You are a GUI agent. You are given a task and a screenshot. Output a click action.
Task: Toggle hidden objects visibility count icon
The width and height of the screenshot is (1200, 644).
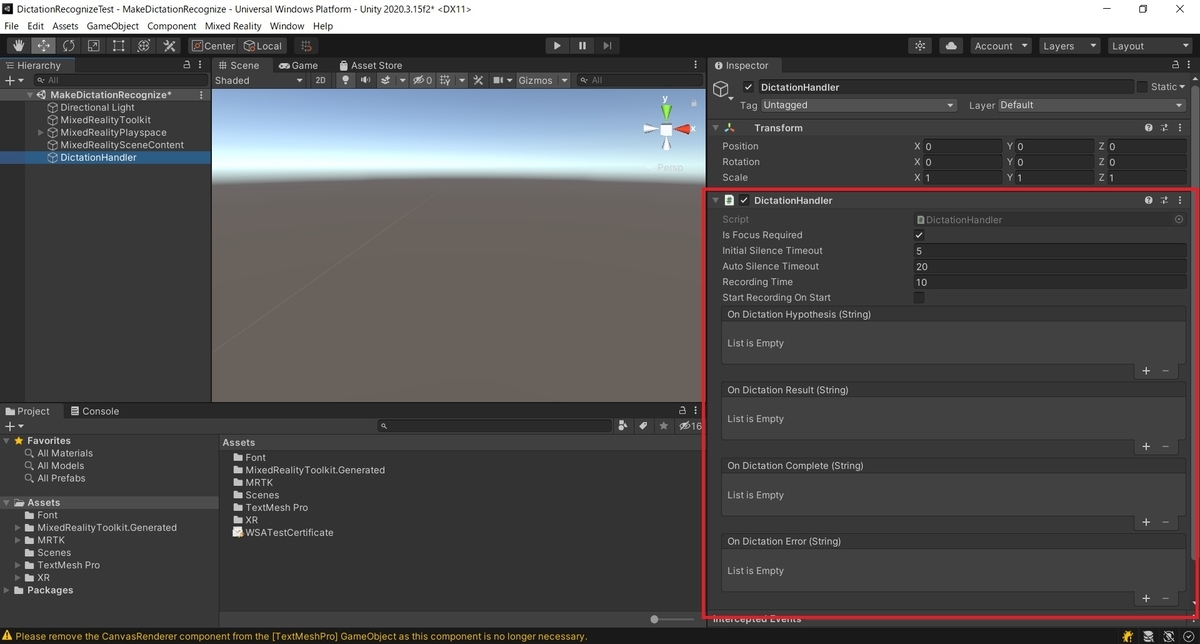click(x=423, y=80)
